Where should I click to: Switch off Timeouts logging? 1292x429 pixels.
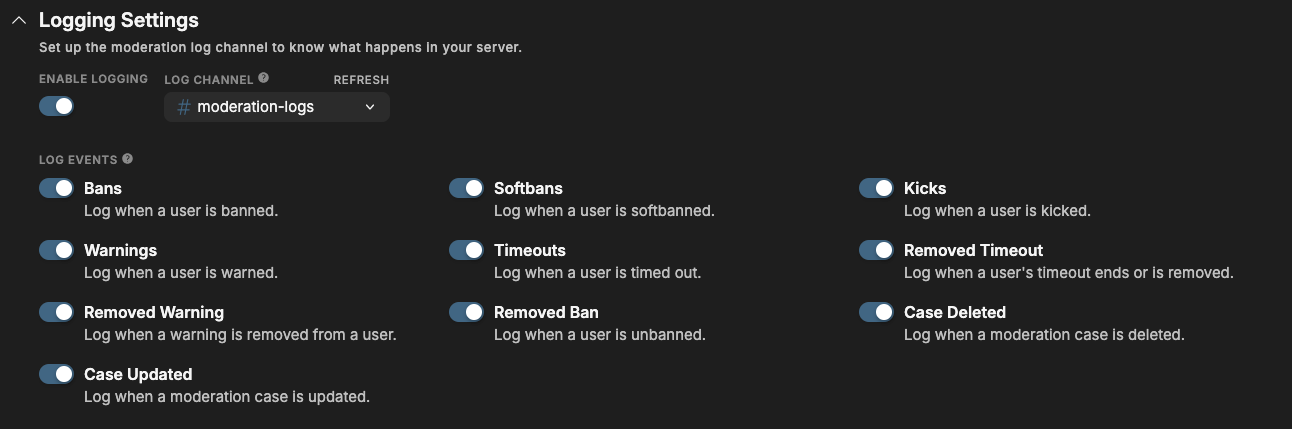coord(467,250)
